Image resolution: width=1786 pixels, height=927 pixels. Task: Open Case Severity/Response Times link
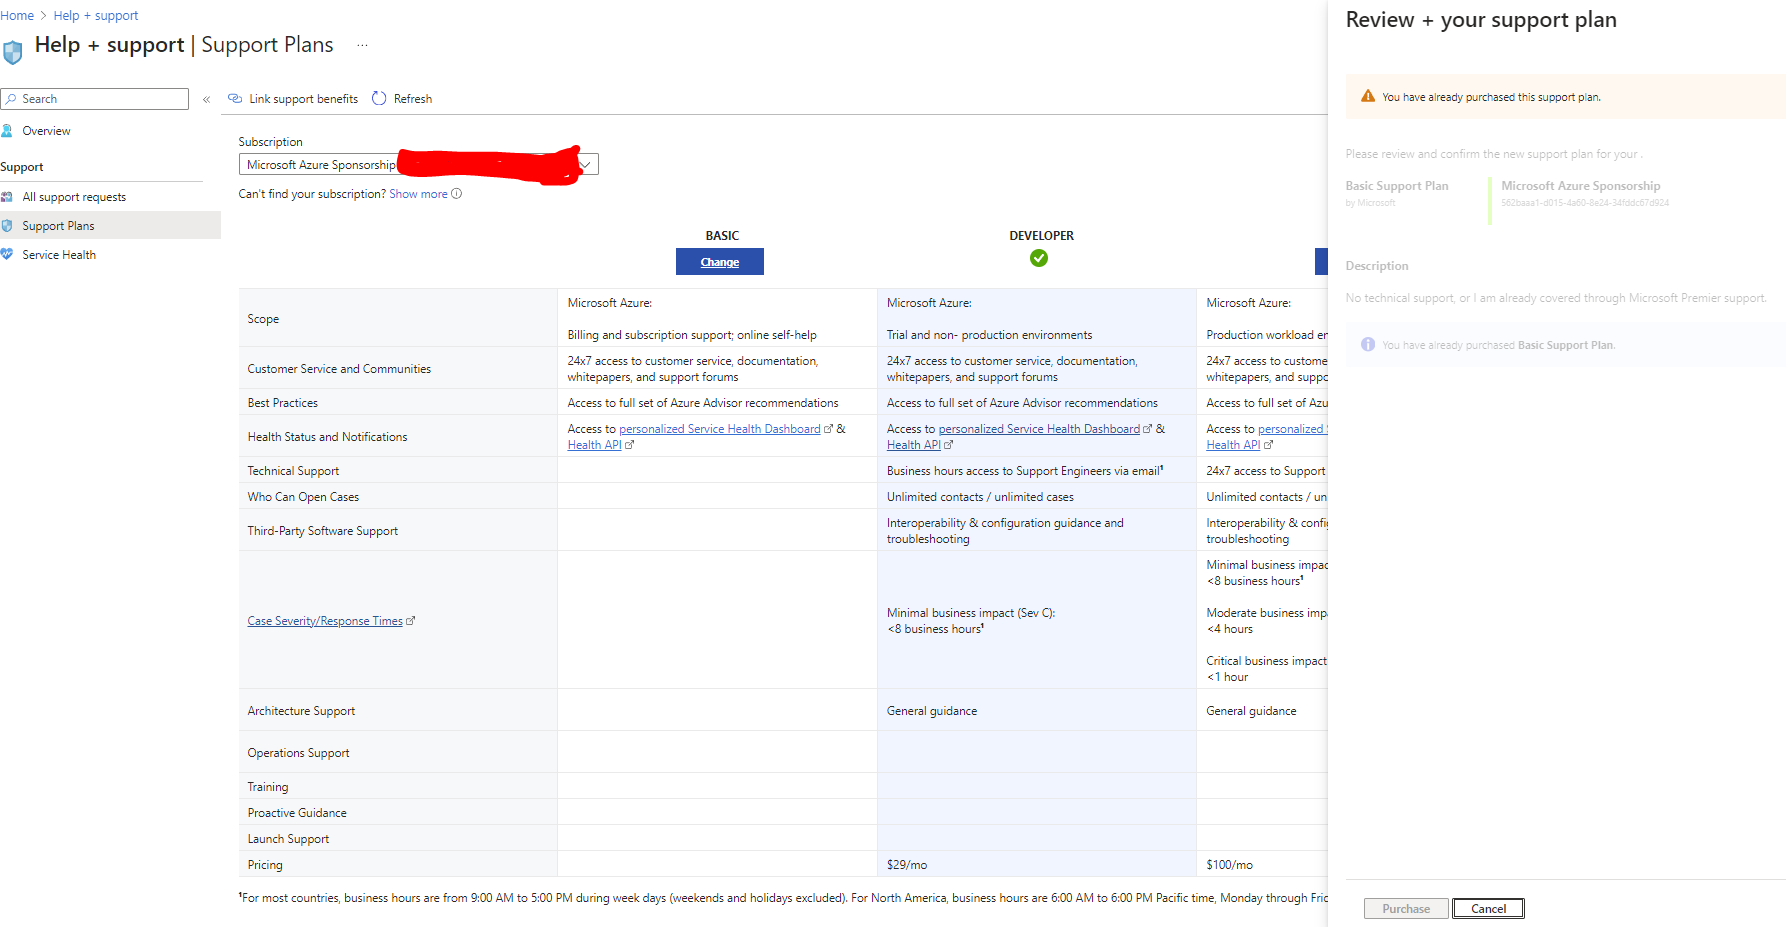point(325,621)
